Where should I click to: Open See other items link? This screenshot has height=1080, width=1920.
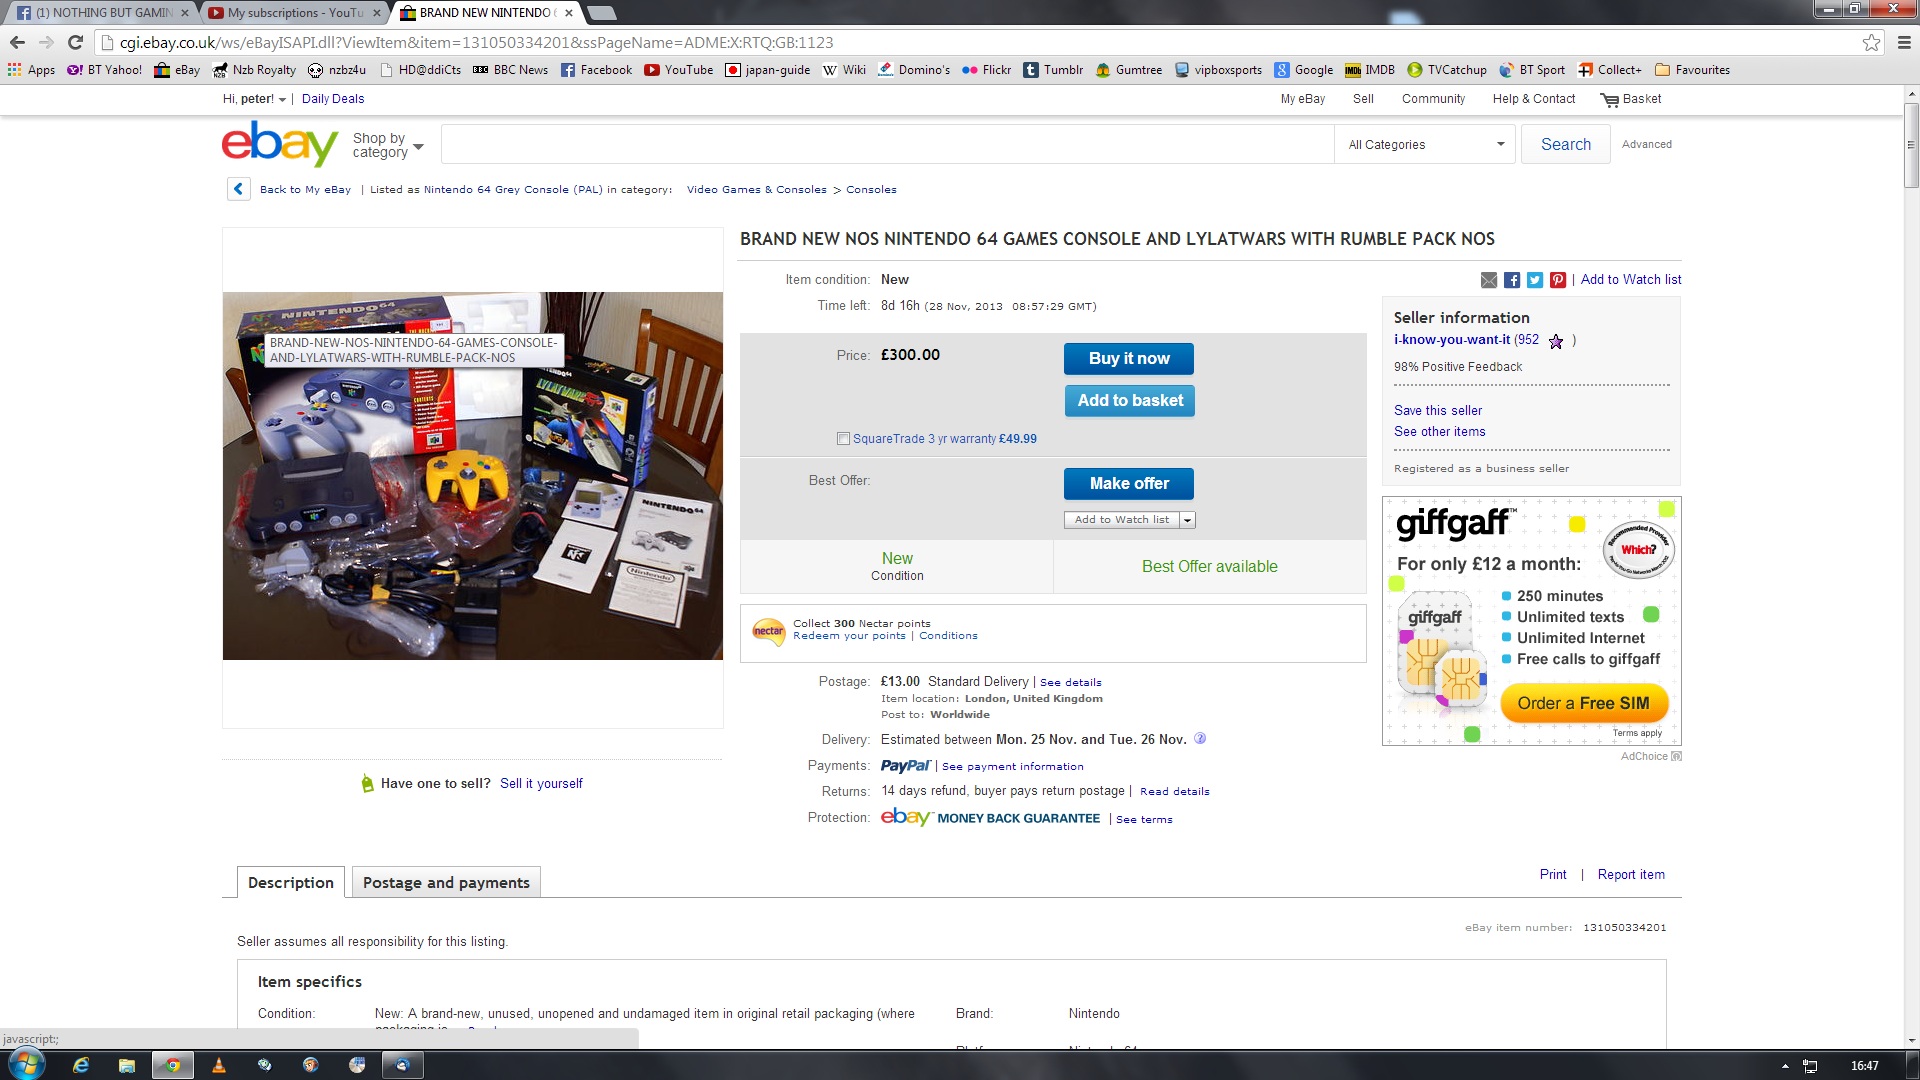click(1439, 432)
